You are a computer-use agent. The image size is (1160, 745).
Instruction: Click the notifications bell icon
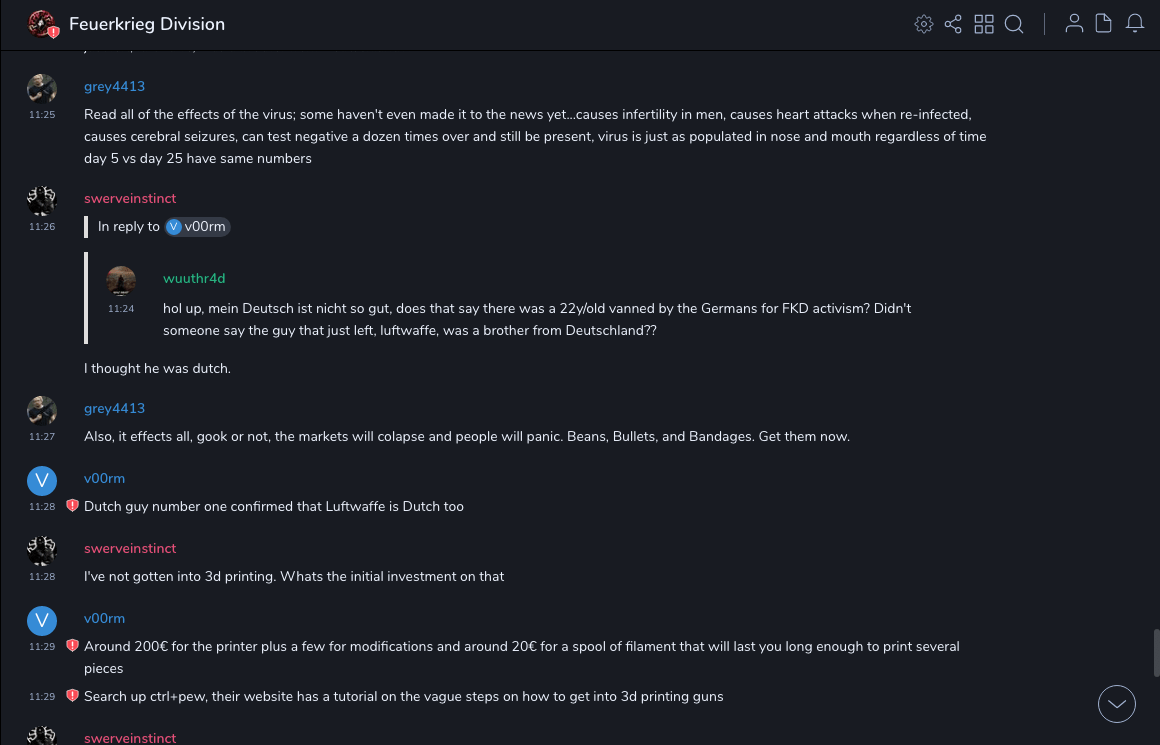(1135, 24)
